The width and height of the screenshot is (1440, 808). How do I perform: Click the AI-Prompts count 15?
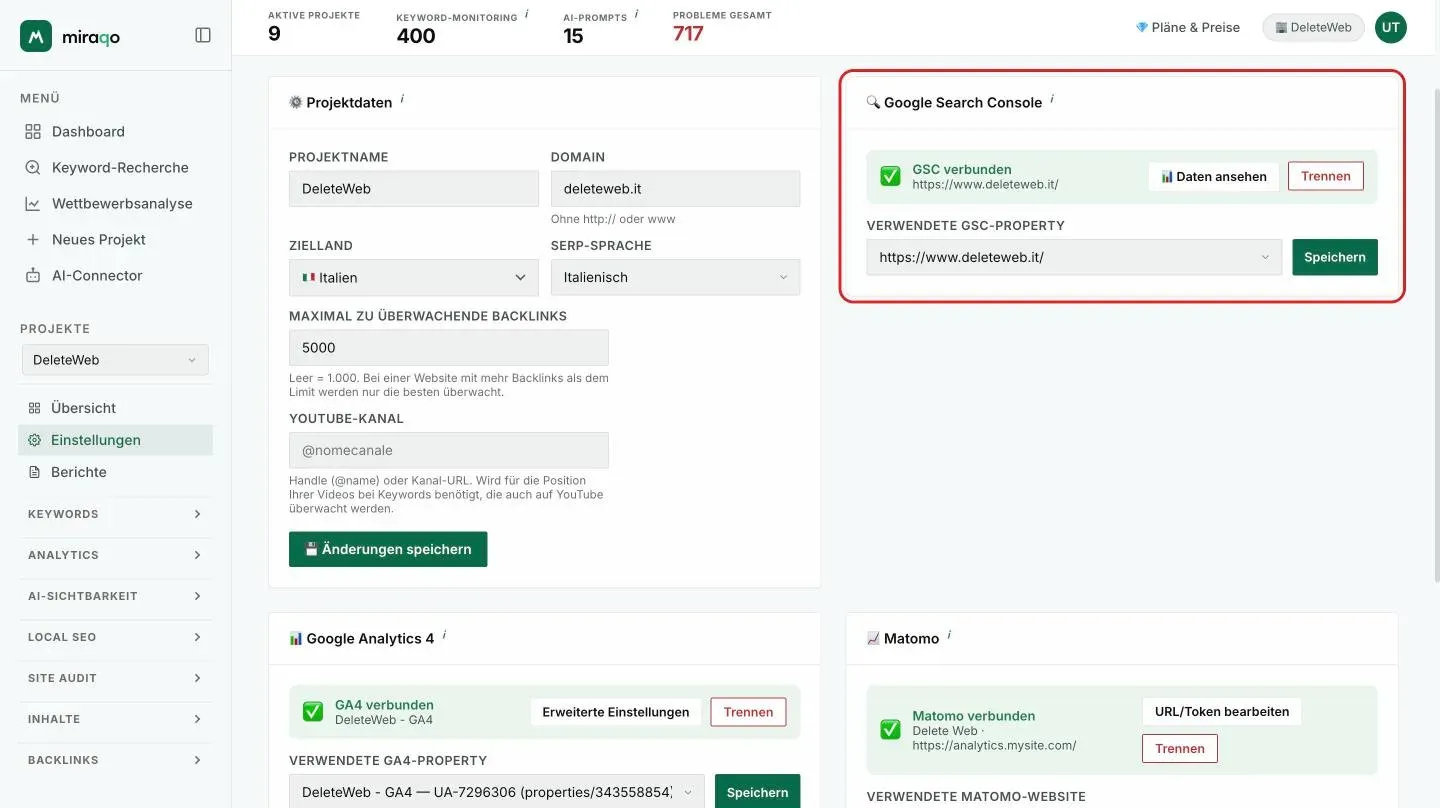click(573, 36)
